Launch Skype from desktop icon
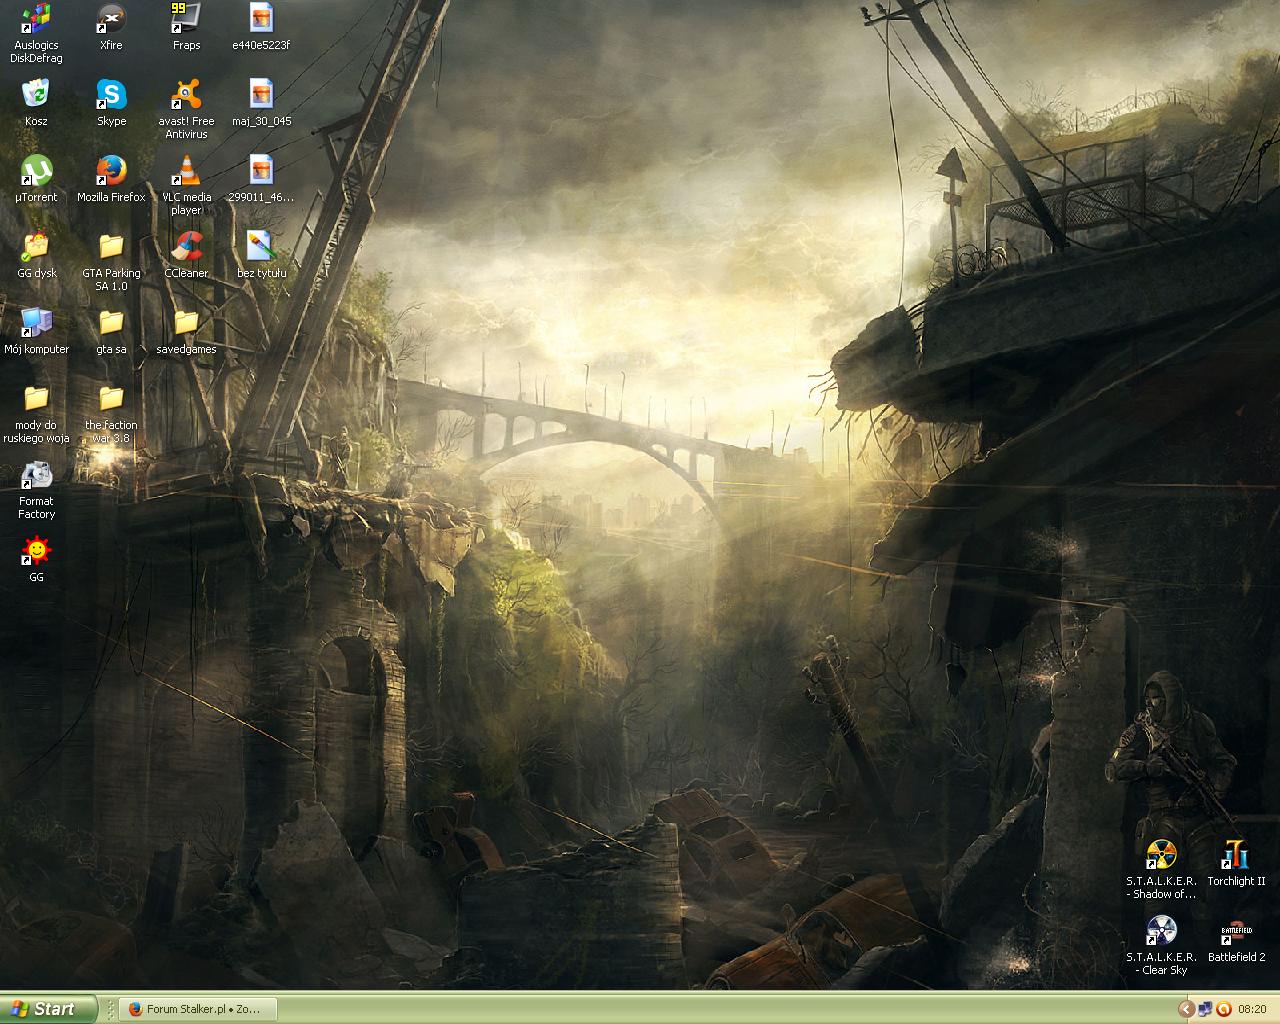The image size is (1280, 1024). [111, 103]
